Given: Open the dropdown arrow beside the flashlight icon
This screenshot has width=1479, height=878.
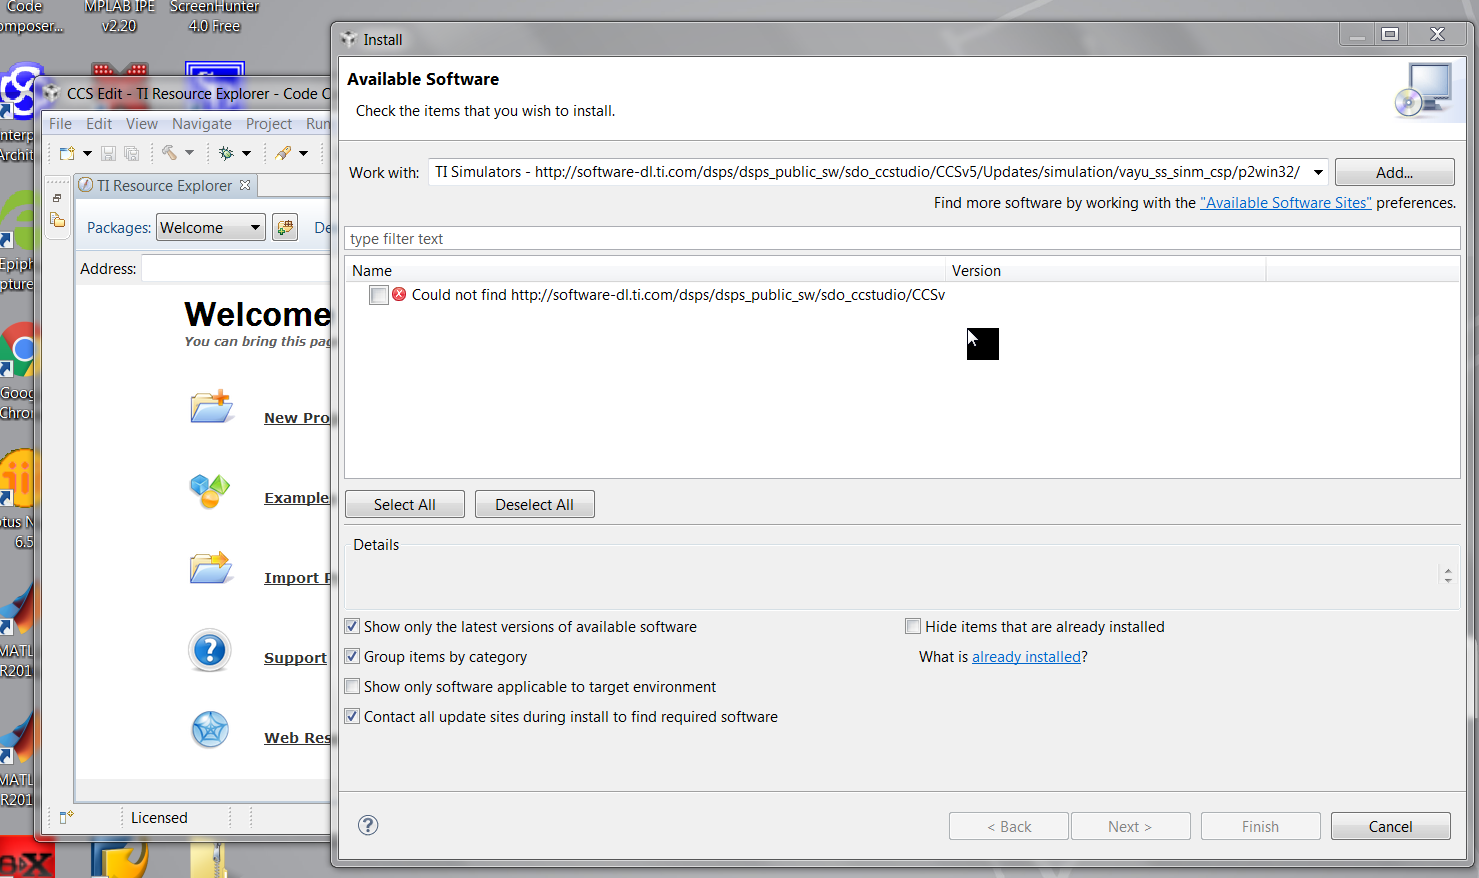Looking at the screenshot, I should point(303,153).
